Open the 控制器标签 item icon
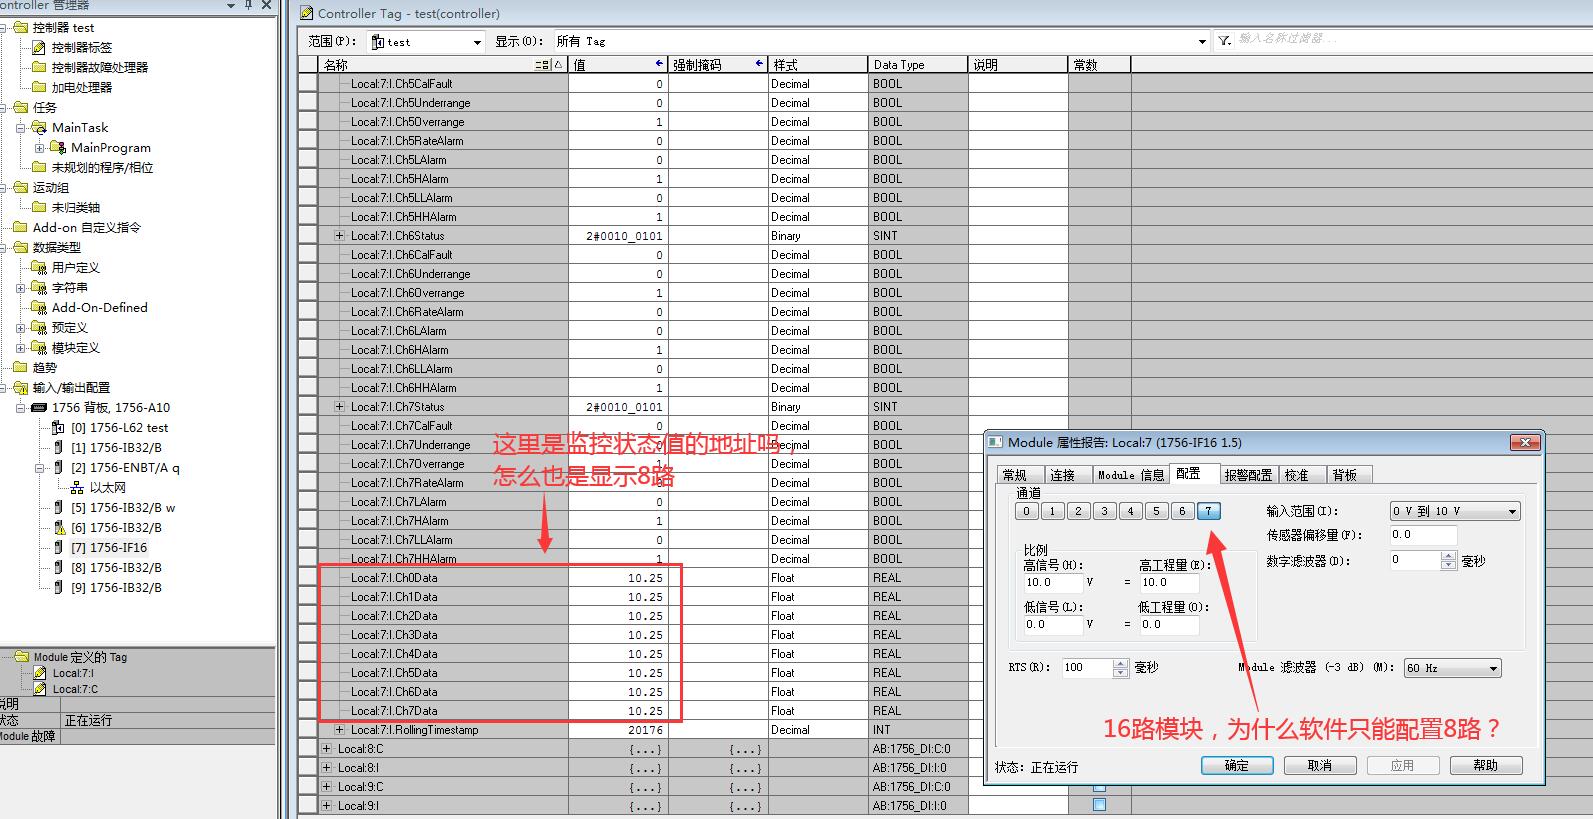Screen dimensions: 1593x819 pos(39,47)
